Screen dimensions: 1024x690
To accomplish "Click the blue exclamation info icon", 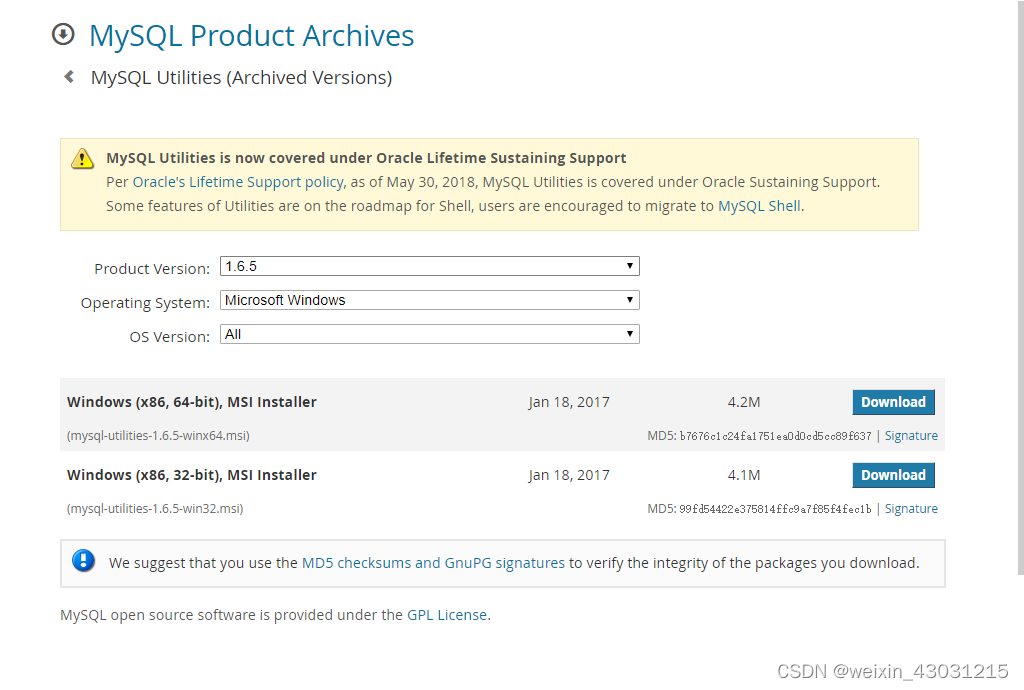I will pyautogui.click(x=84, y=560).
